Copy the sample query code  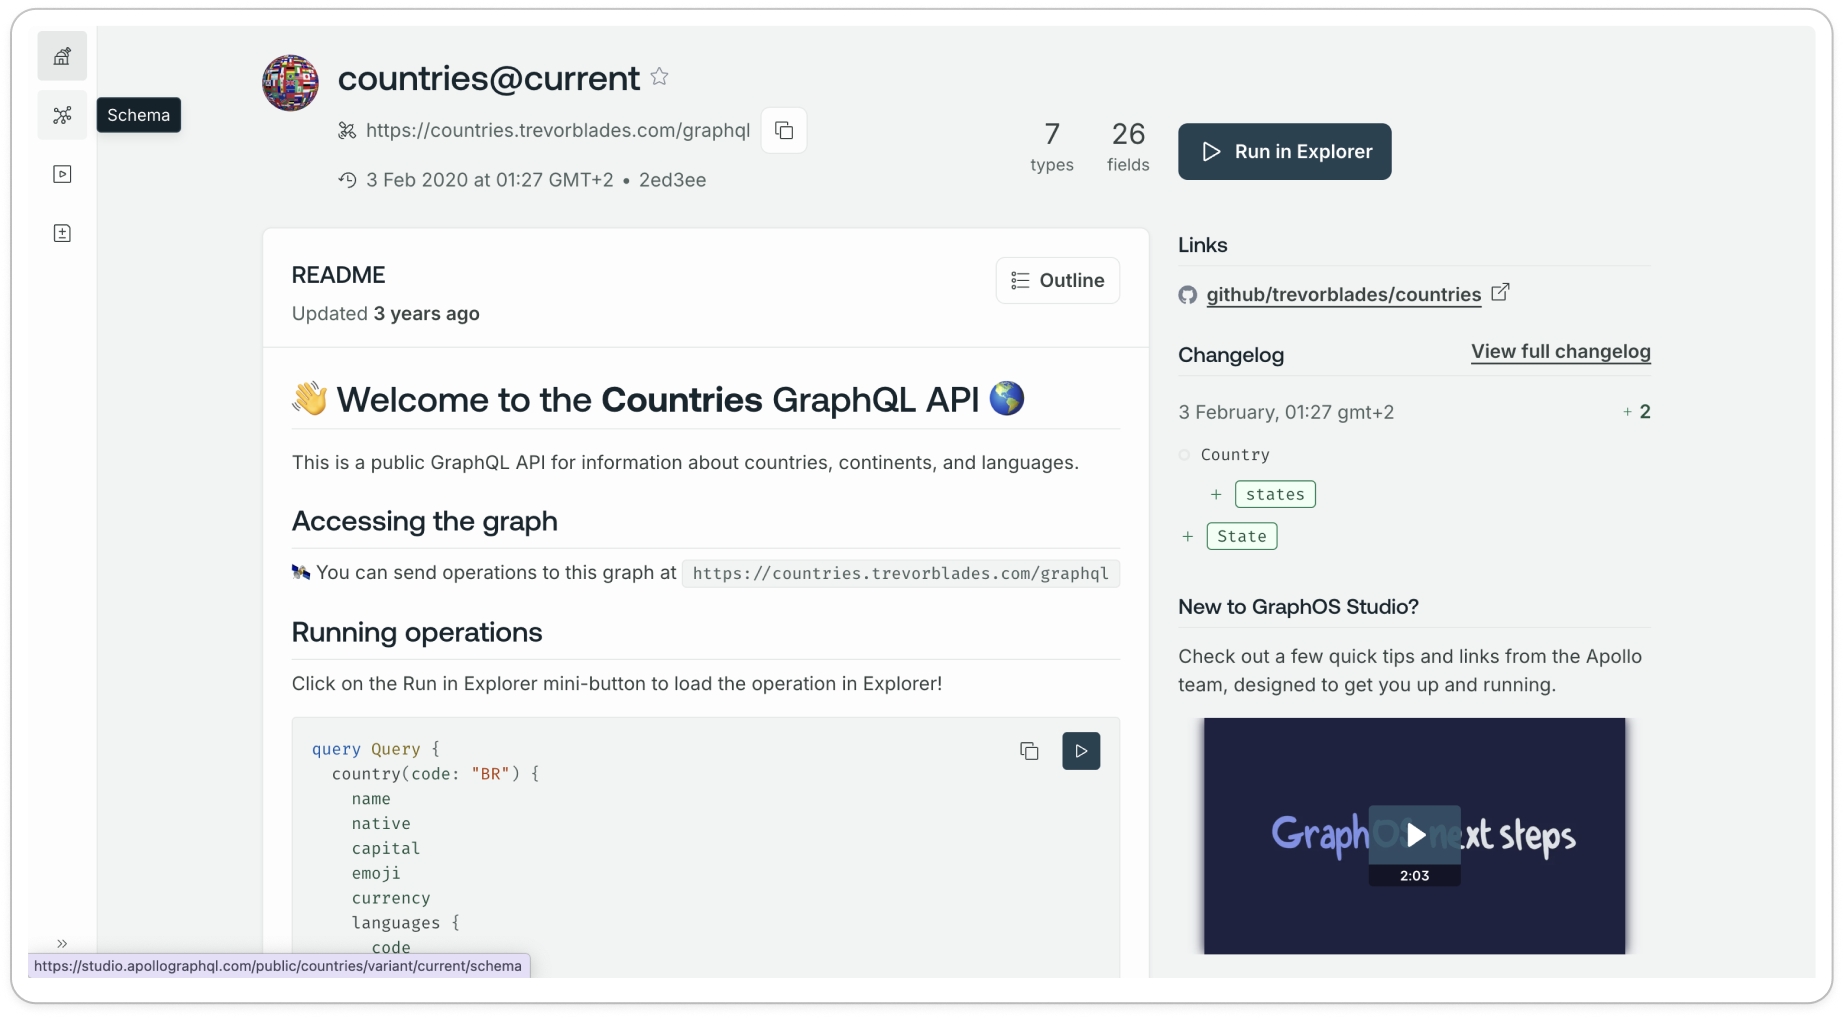point(1029,751)
